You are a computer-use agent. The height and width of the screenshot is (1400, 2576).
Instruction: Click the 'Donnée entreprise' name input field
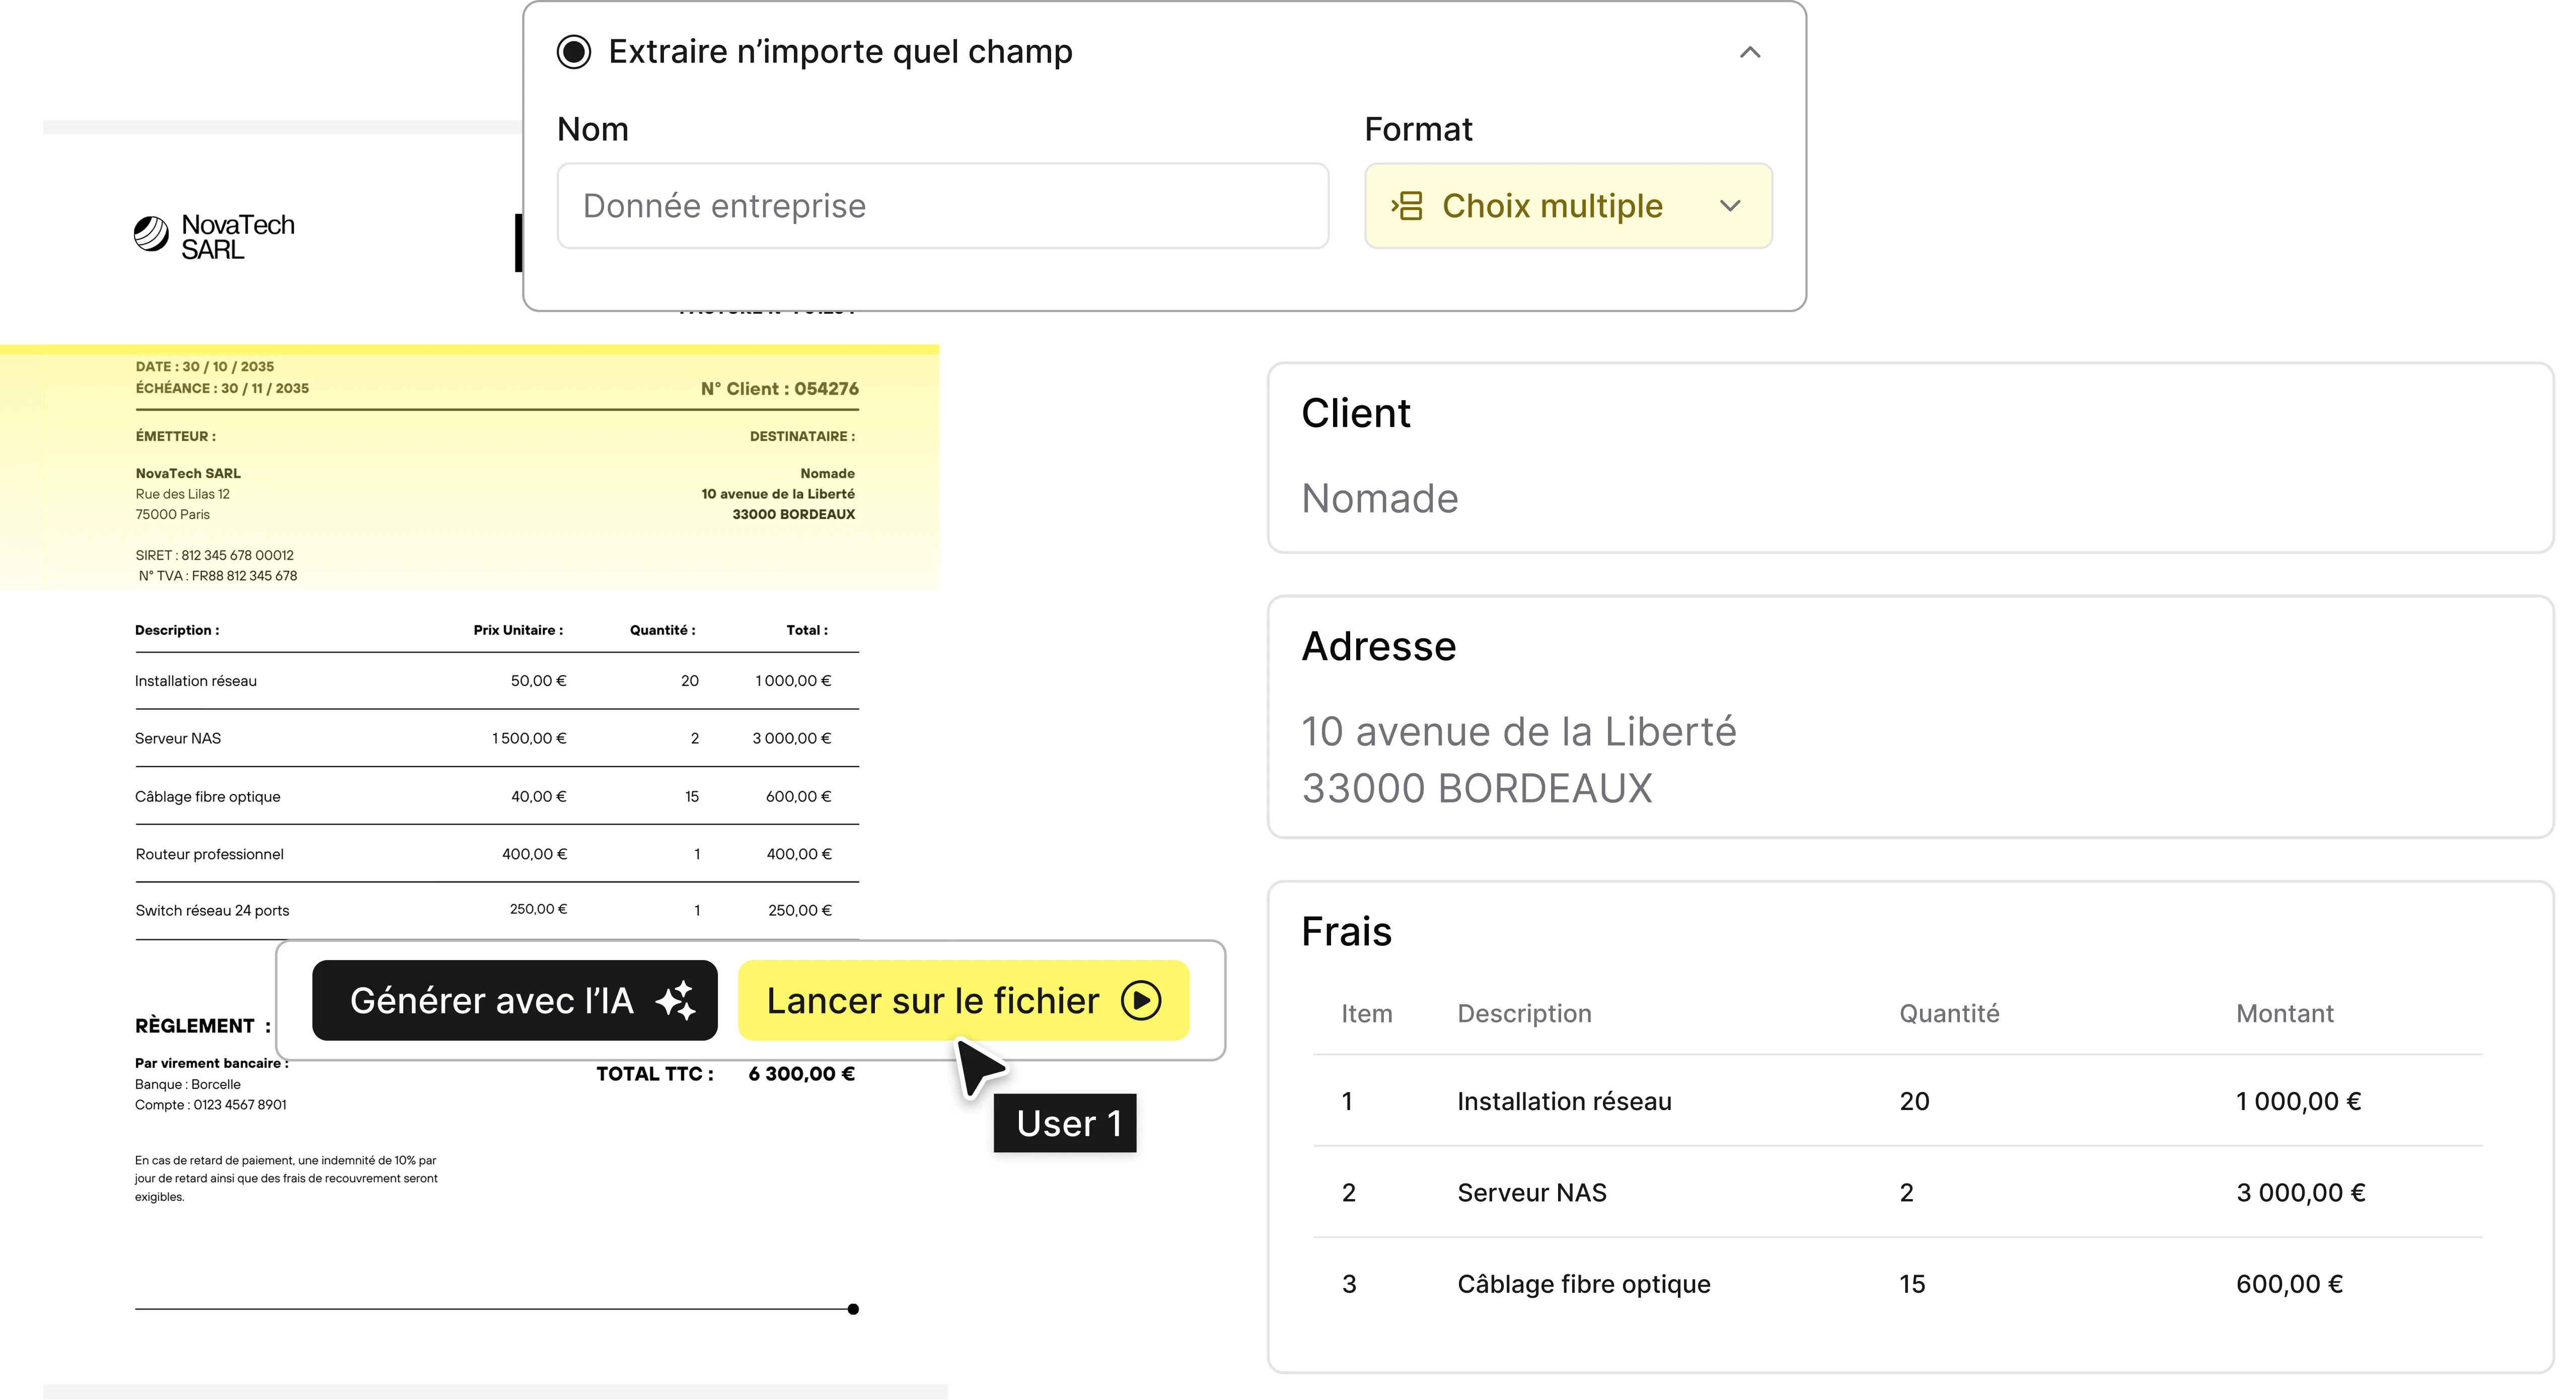(x=942, y=206)
